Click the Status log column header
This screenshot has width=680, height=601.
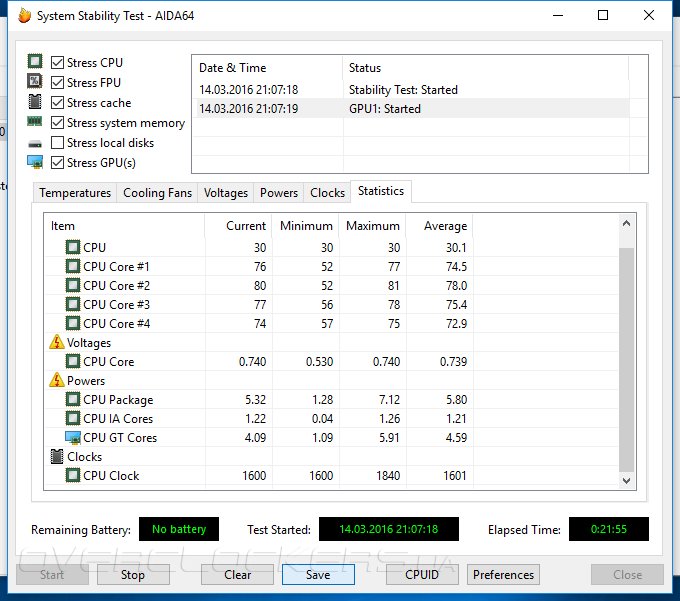point(485,68)
